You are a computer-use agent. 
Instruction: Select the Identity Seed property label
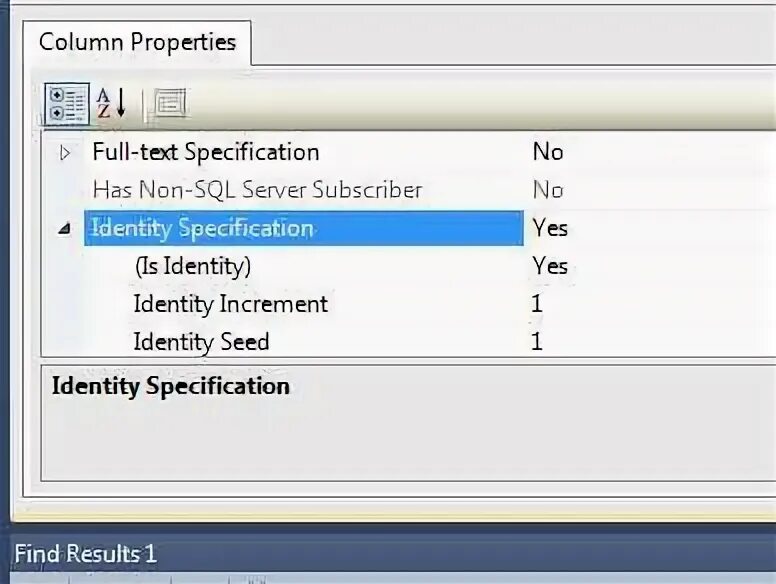201,342
